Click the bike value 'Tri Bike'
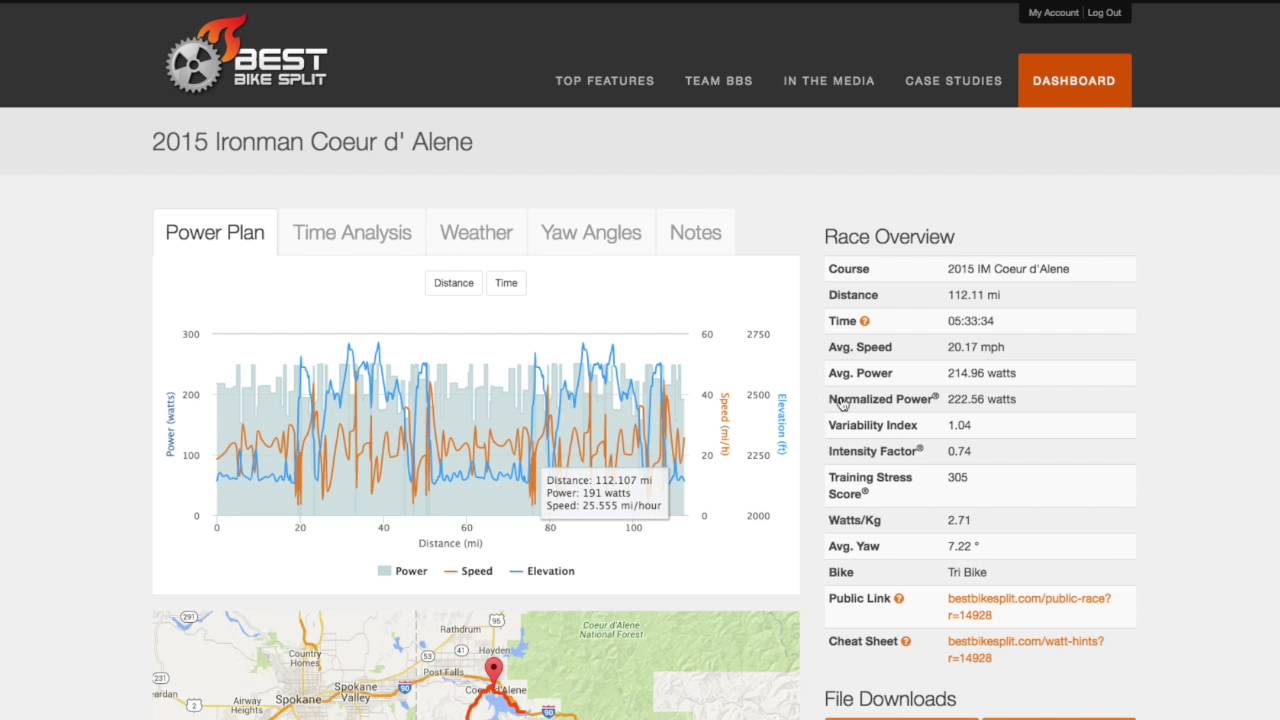This screenshot has width=1280, height=720. click(967, 572)
